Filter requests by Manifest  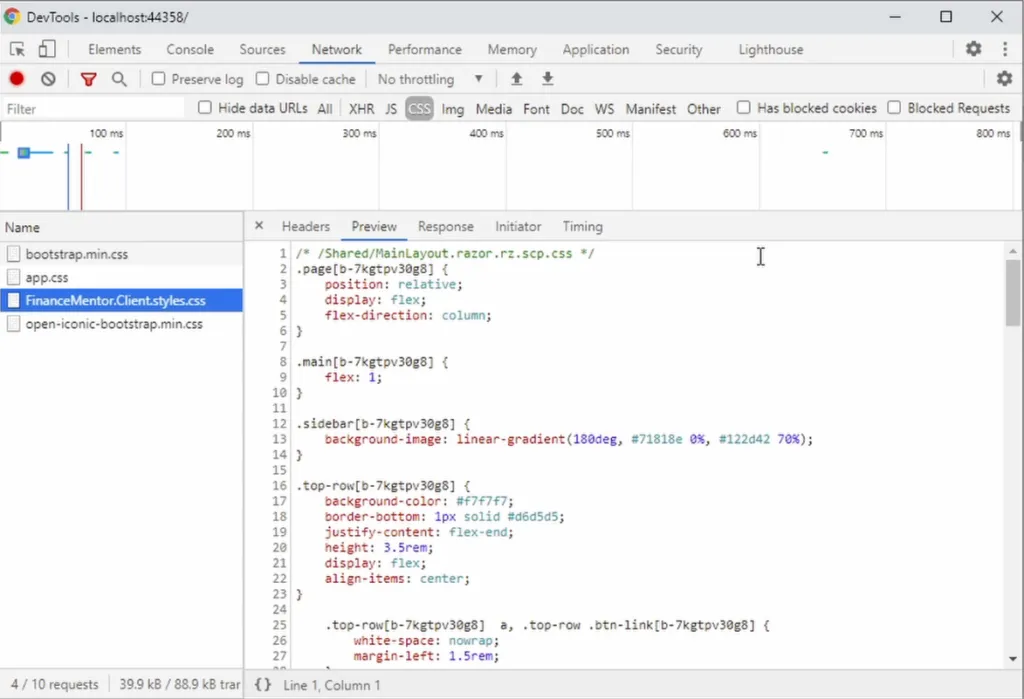(650, 109)
